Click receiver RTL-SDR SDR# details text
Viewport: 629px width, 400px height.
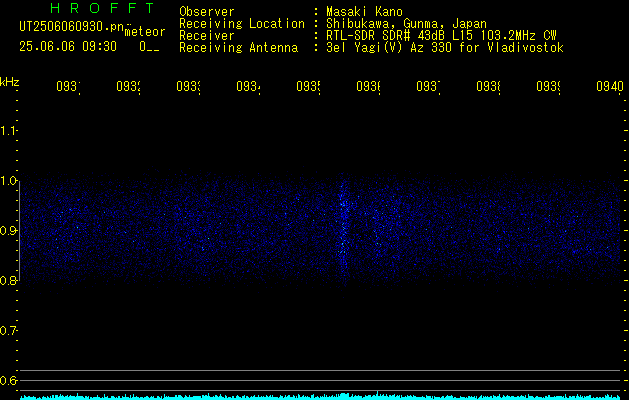(x=441, y=36)
